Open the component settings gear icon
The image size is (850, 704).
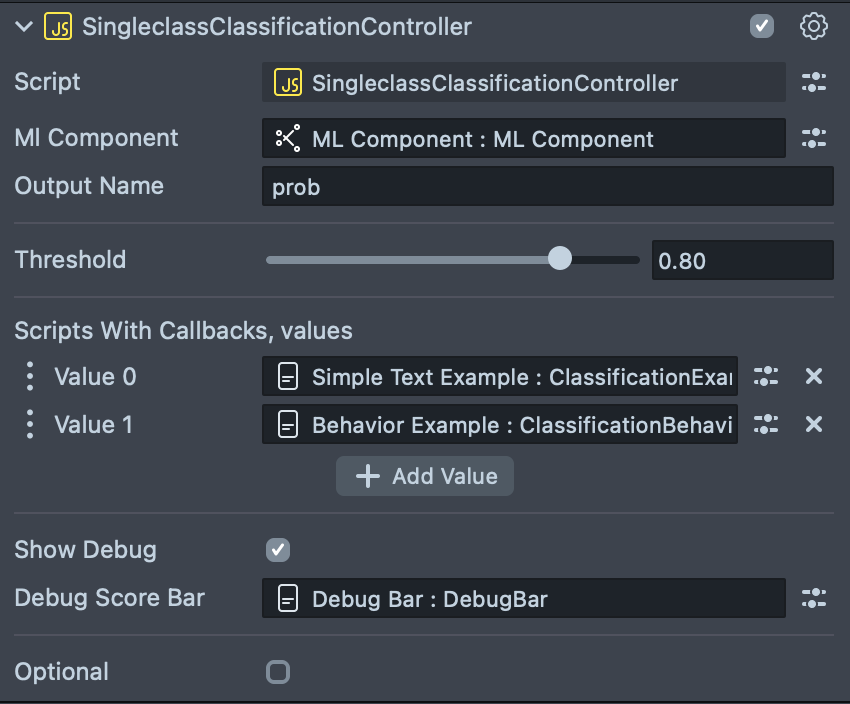coord(814,27)
